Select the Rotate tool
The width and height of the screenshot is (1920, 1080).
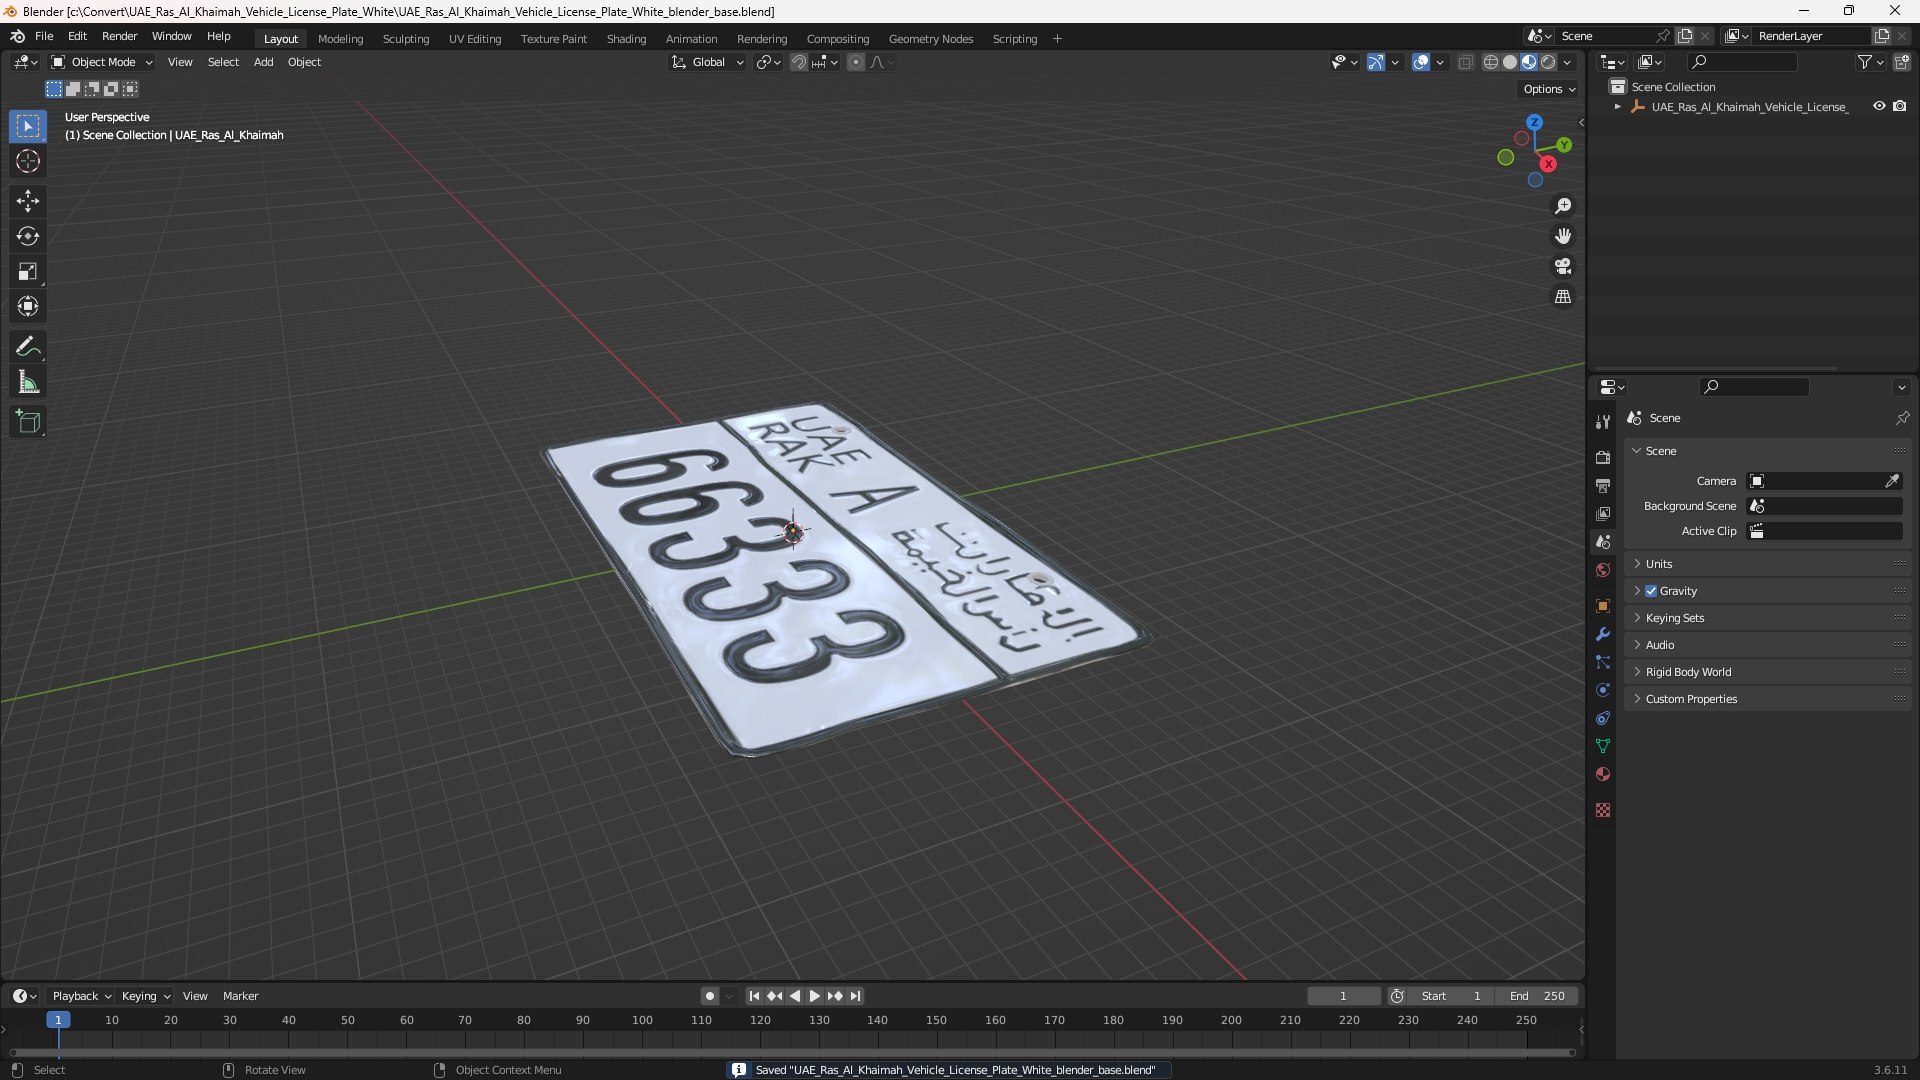pyautogui.click(x=28, y=236)
